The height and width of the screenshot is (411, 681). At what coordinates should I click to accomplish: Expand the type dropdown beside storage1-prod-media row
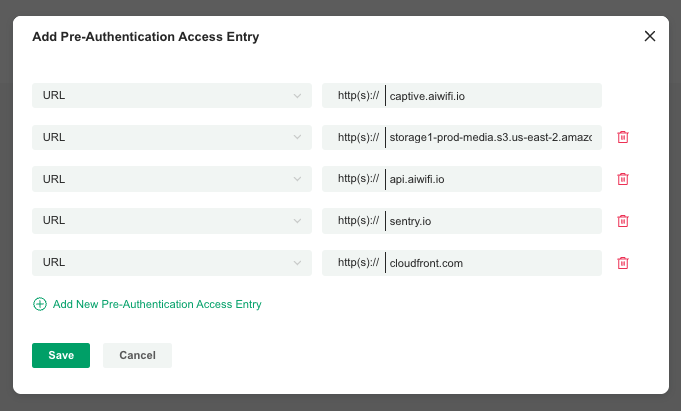(x=172, y=137)
